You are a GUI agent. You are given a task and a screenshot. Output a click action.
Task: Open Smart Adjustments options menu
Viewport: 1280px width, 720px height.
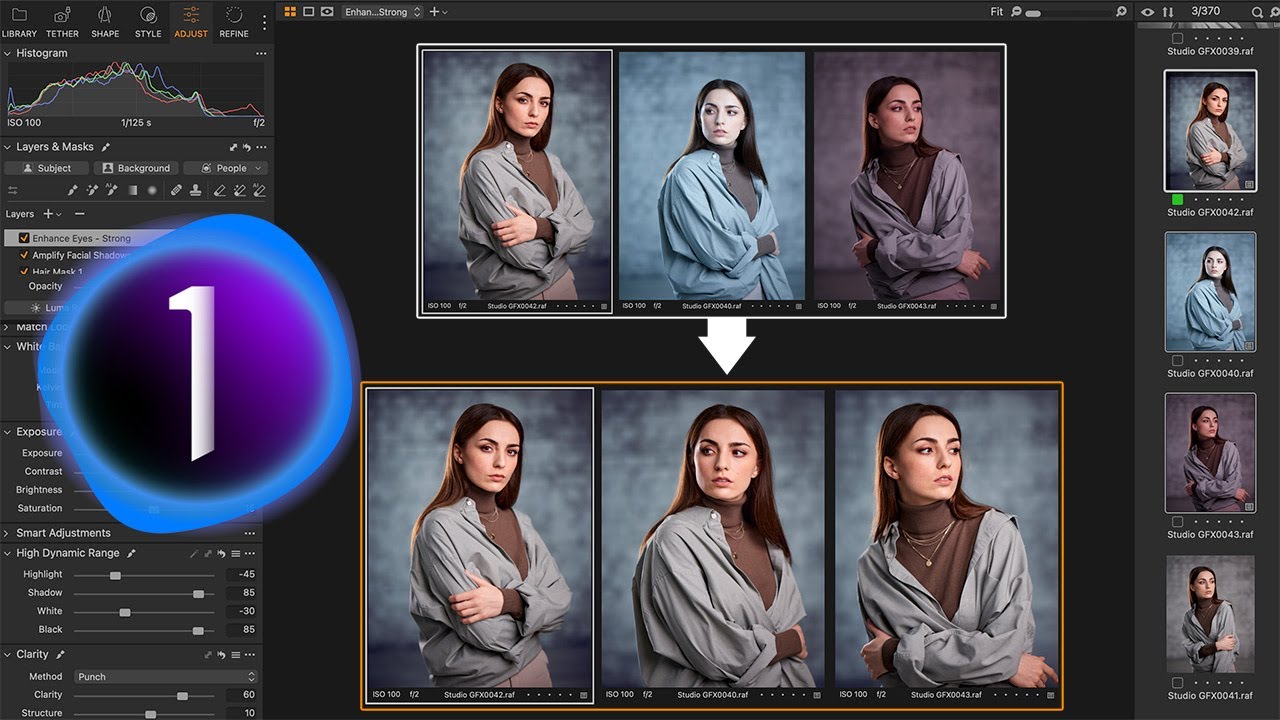click(x=250, y=533)
